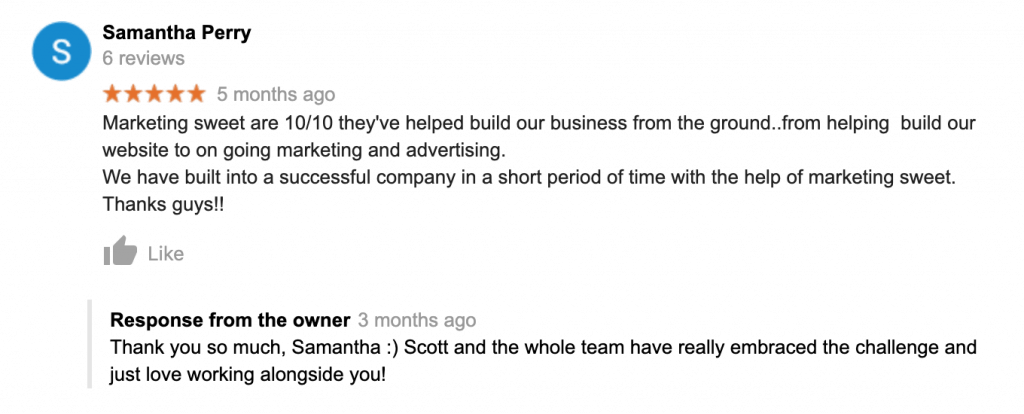Click Samantha Perry's blue S avatar
The image size is (1024, 414).
(x=59, y=51)
